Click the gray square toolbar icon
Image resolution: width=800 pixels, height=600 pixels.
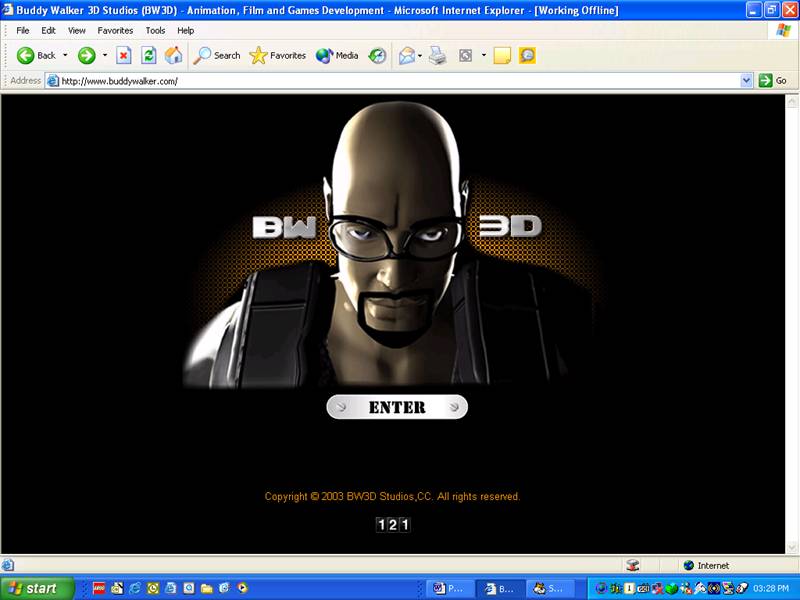coord(465,55)
